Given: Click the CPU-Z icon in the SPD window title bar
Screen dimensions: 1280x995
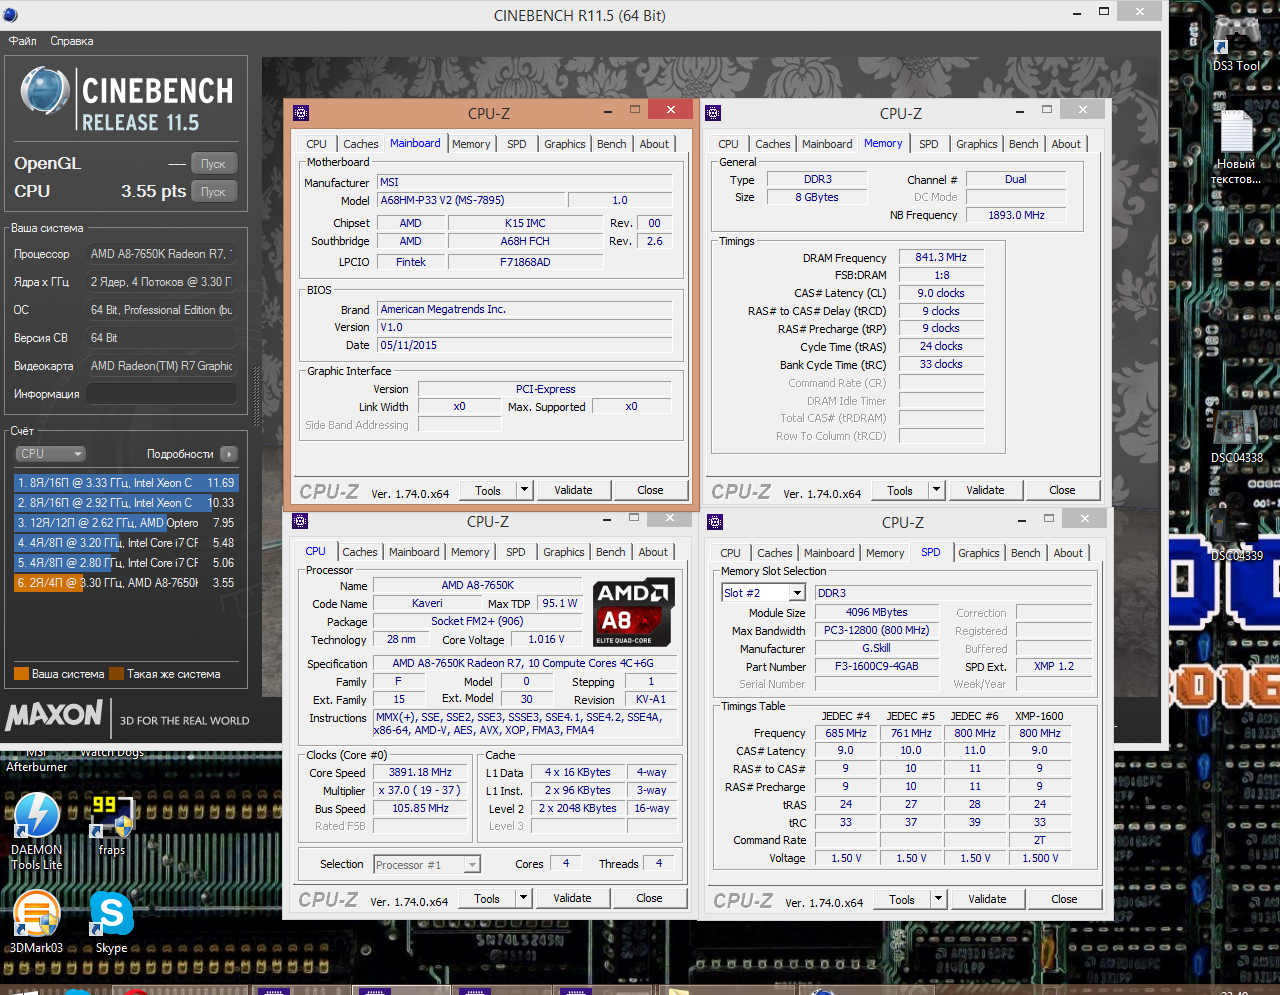Looking at the screenshot, I should [x=715, y=522].
